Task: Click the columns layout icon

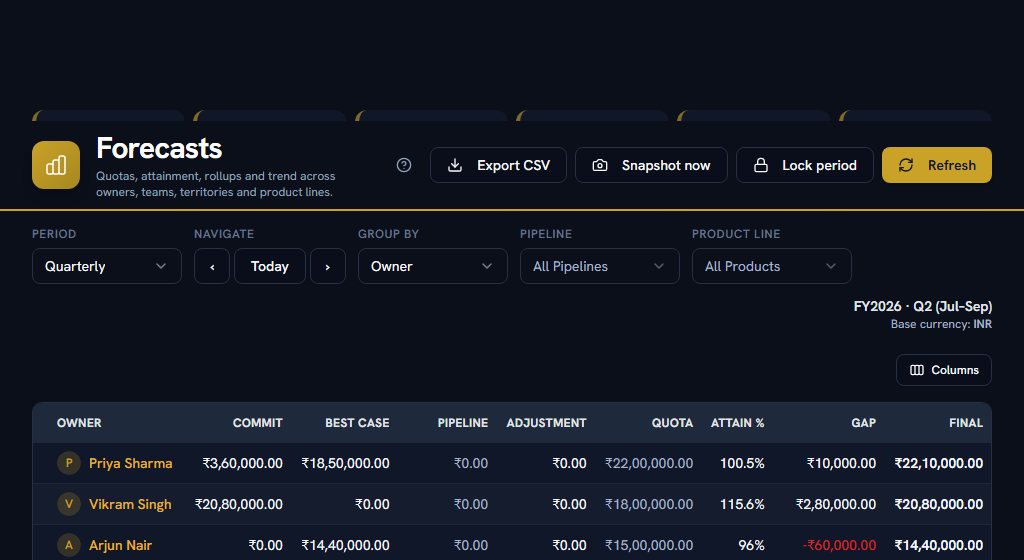Action: (917, 370)
